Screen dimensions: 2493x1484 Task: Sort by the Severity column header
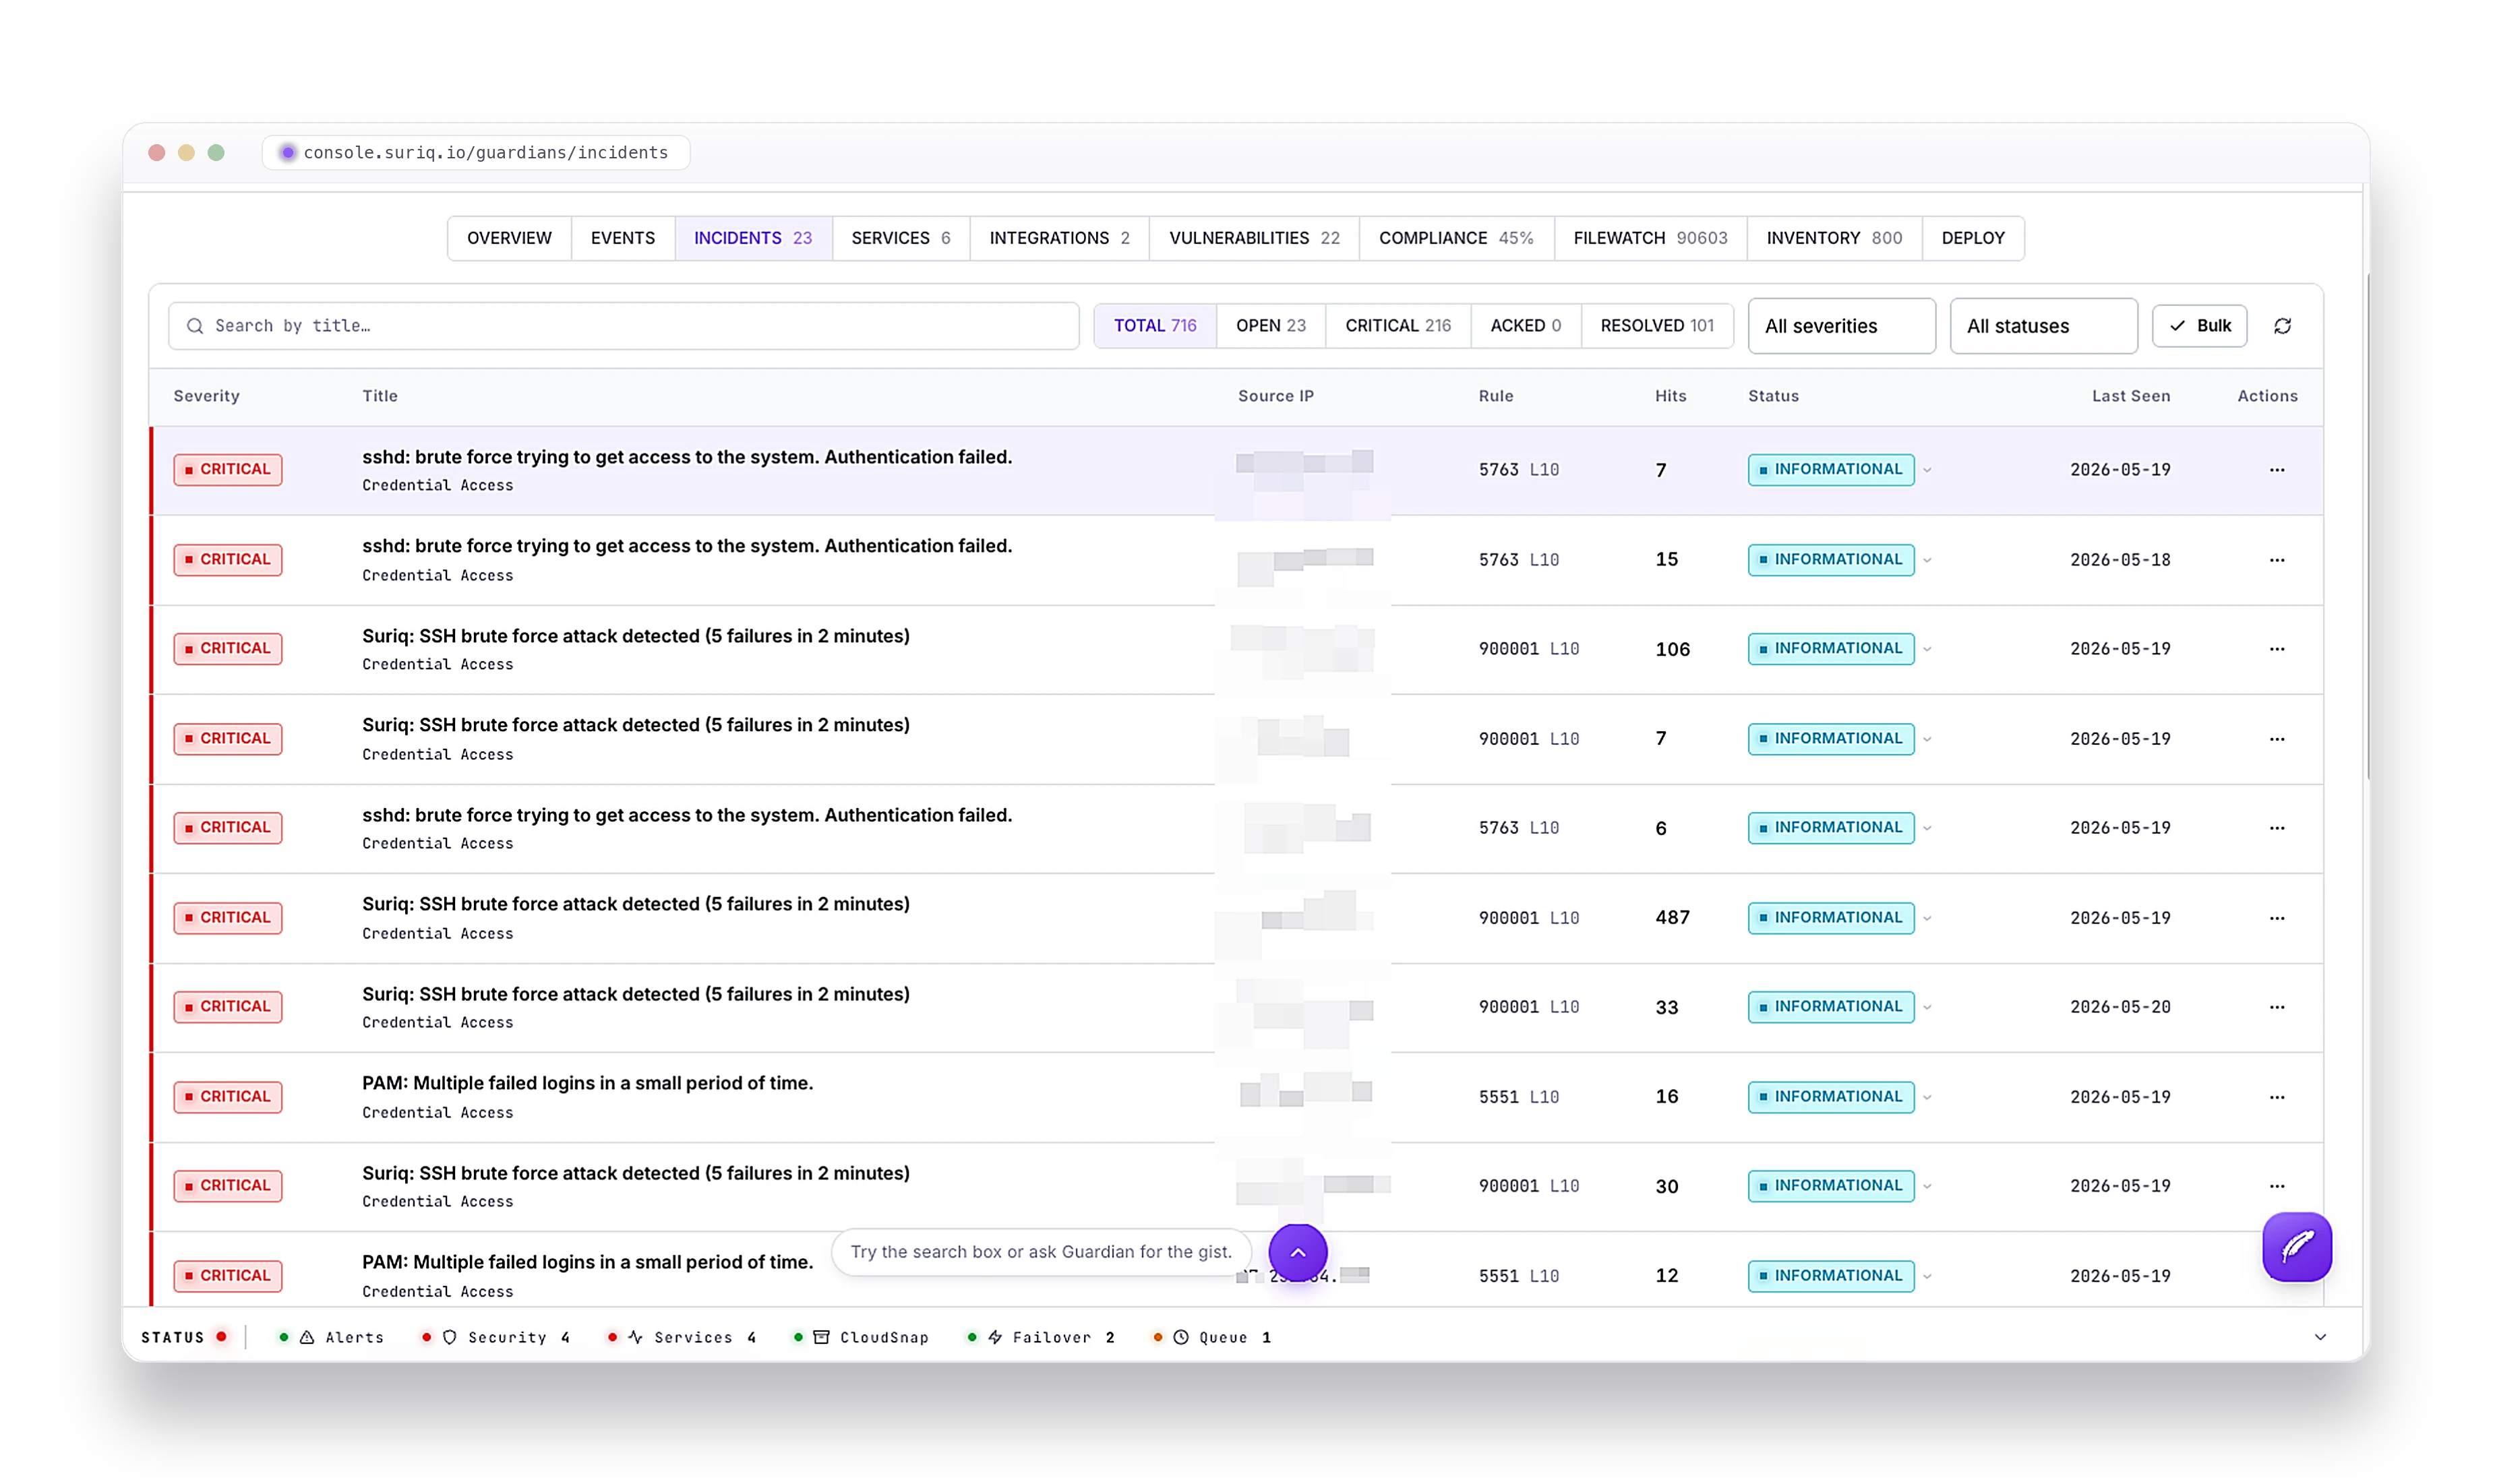point(206,396)
